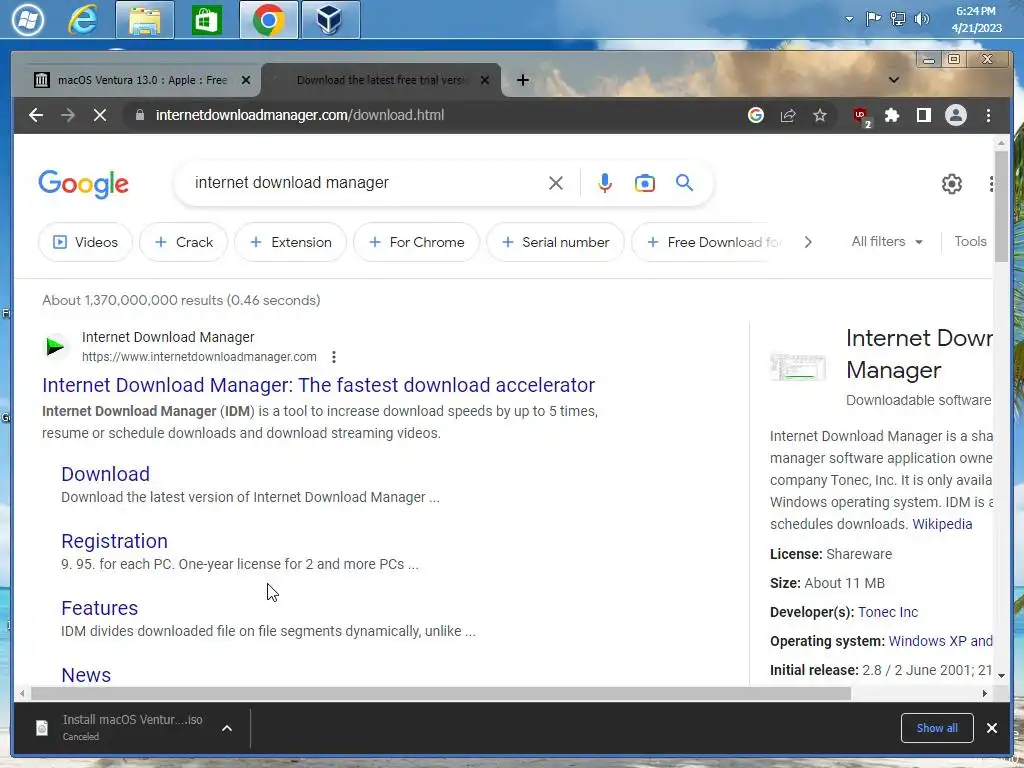Open Action Center flag icon
Viewport: 1024px width, 768px height.
click(x=873, y=19)
